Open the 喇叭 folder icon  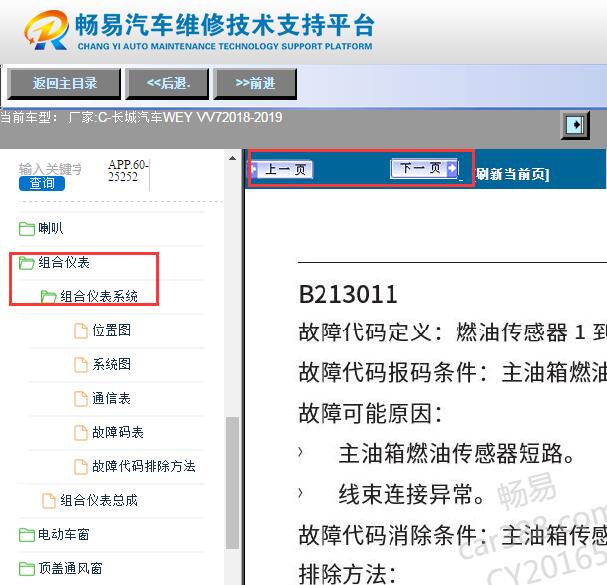27,228
